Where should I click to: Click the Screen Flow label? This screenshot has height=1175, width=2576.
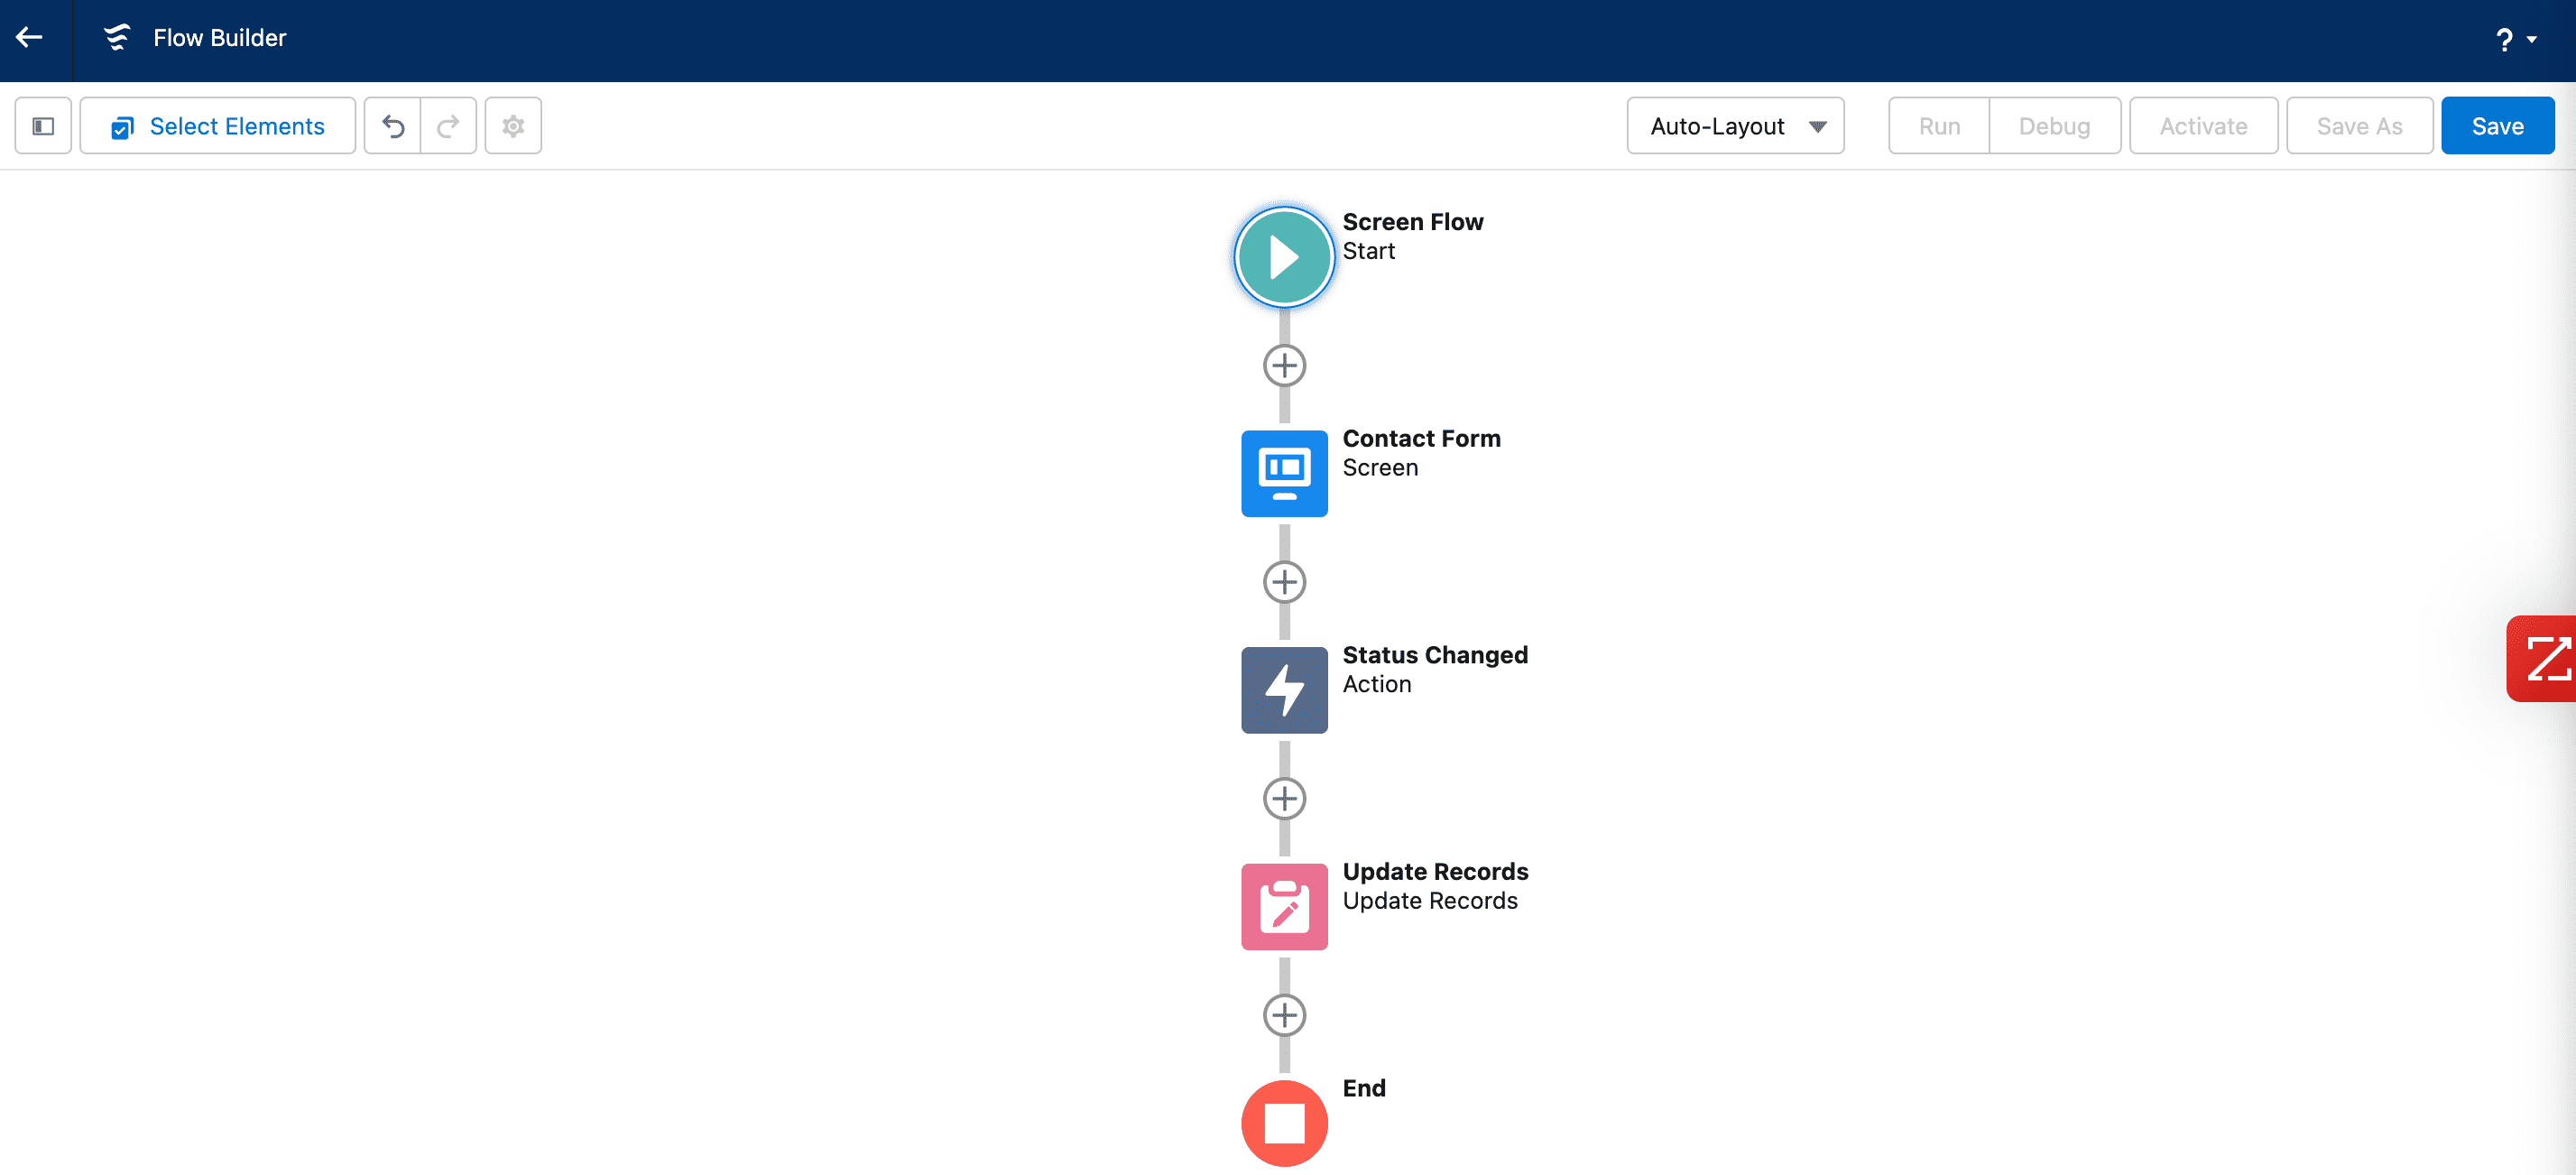(1412, 222)
